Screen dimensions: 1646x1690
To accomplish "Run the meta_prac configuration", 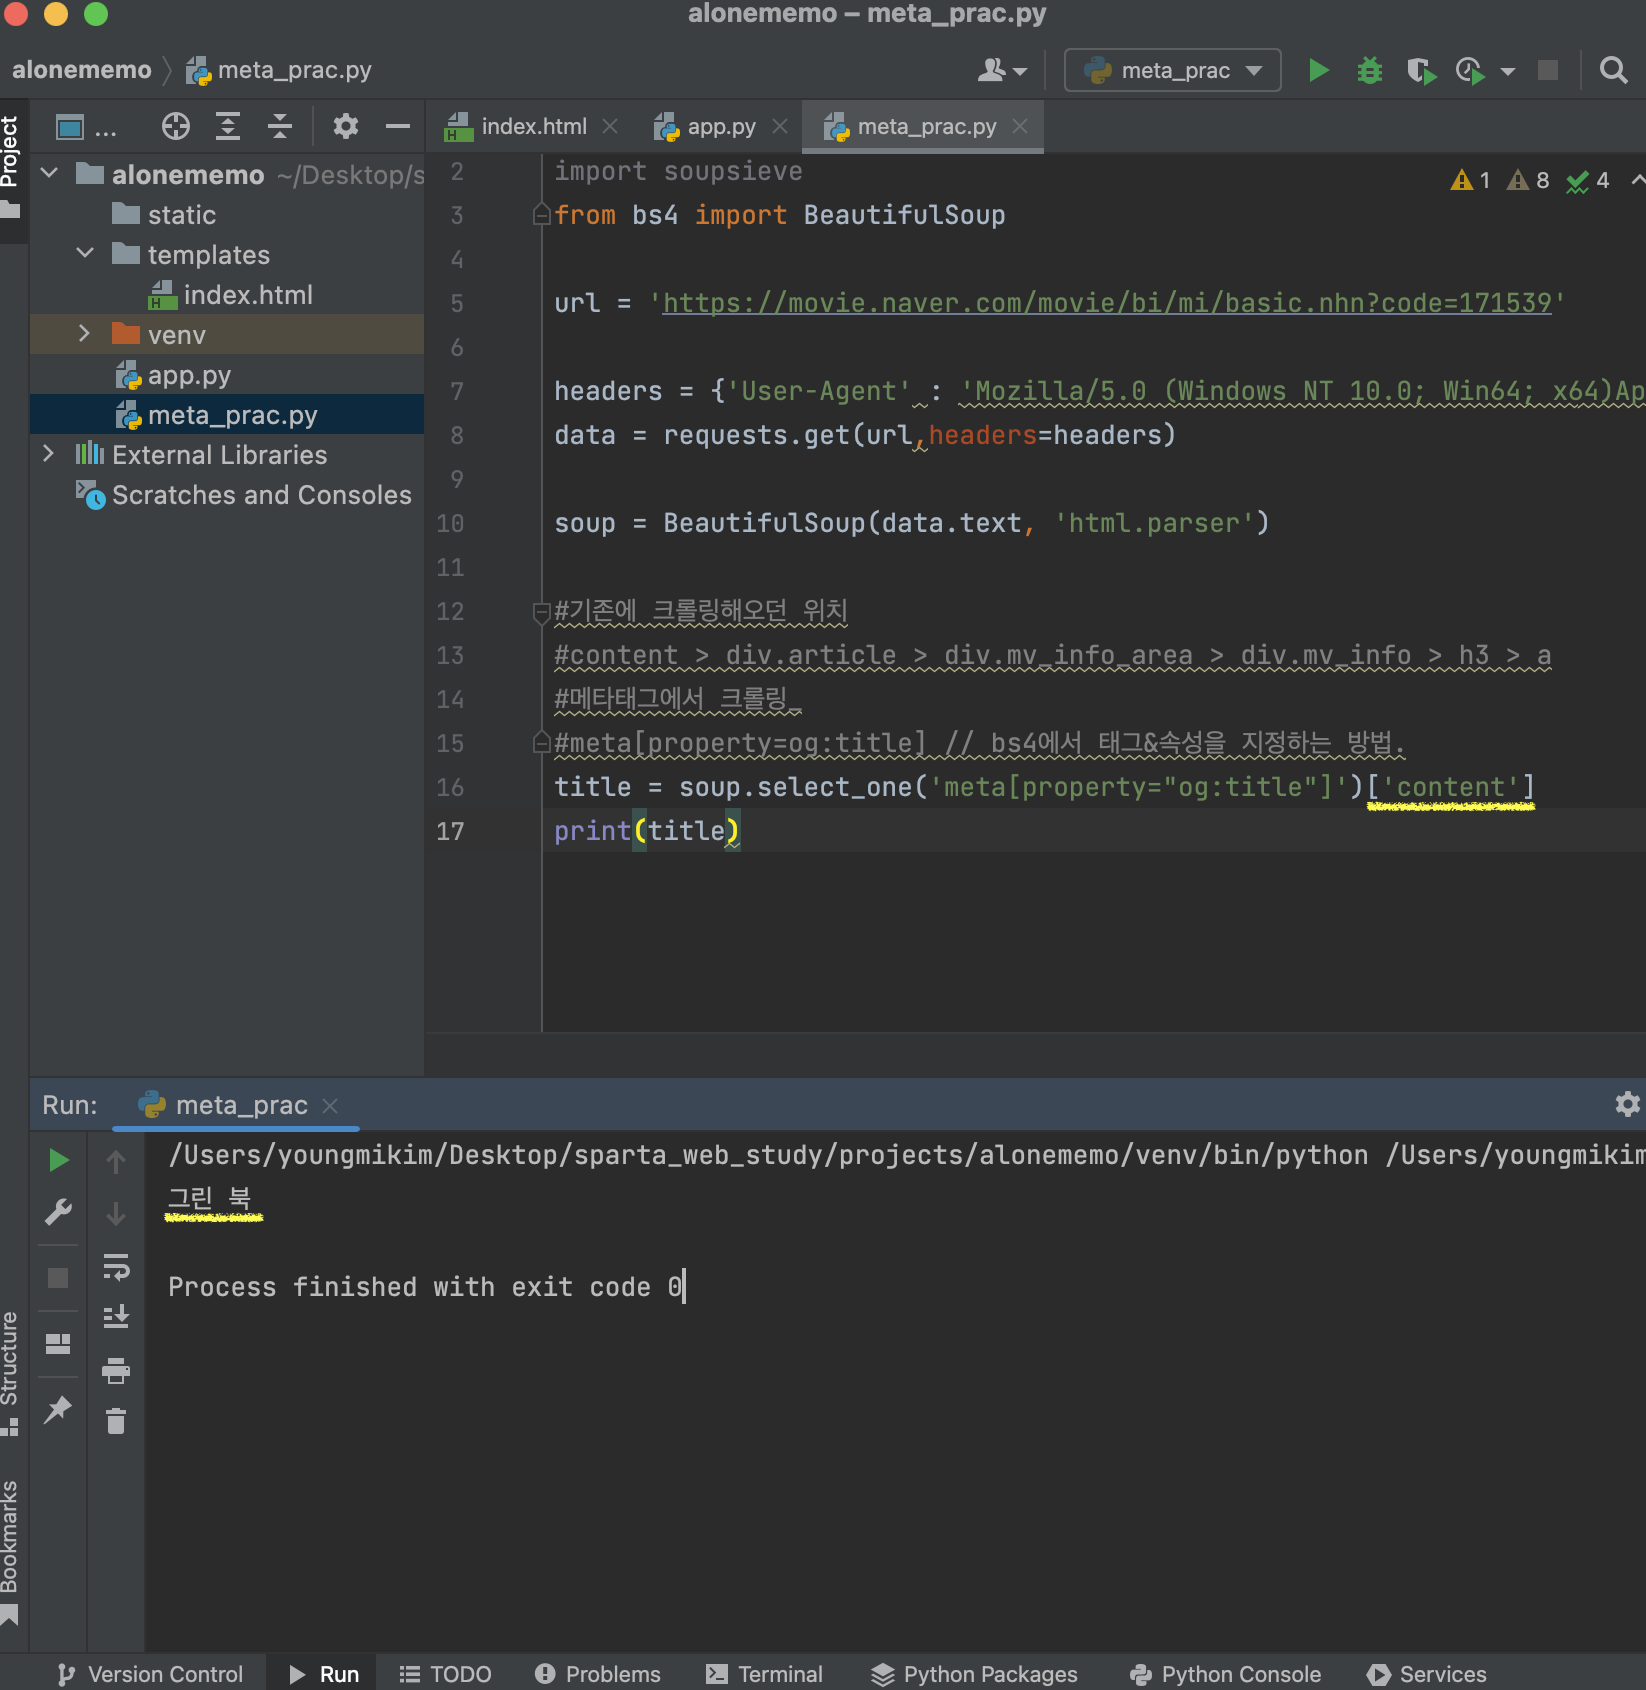I will tap(1318, 70).
